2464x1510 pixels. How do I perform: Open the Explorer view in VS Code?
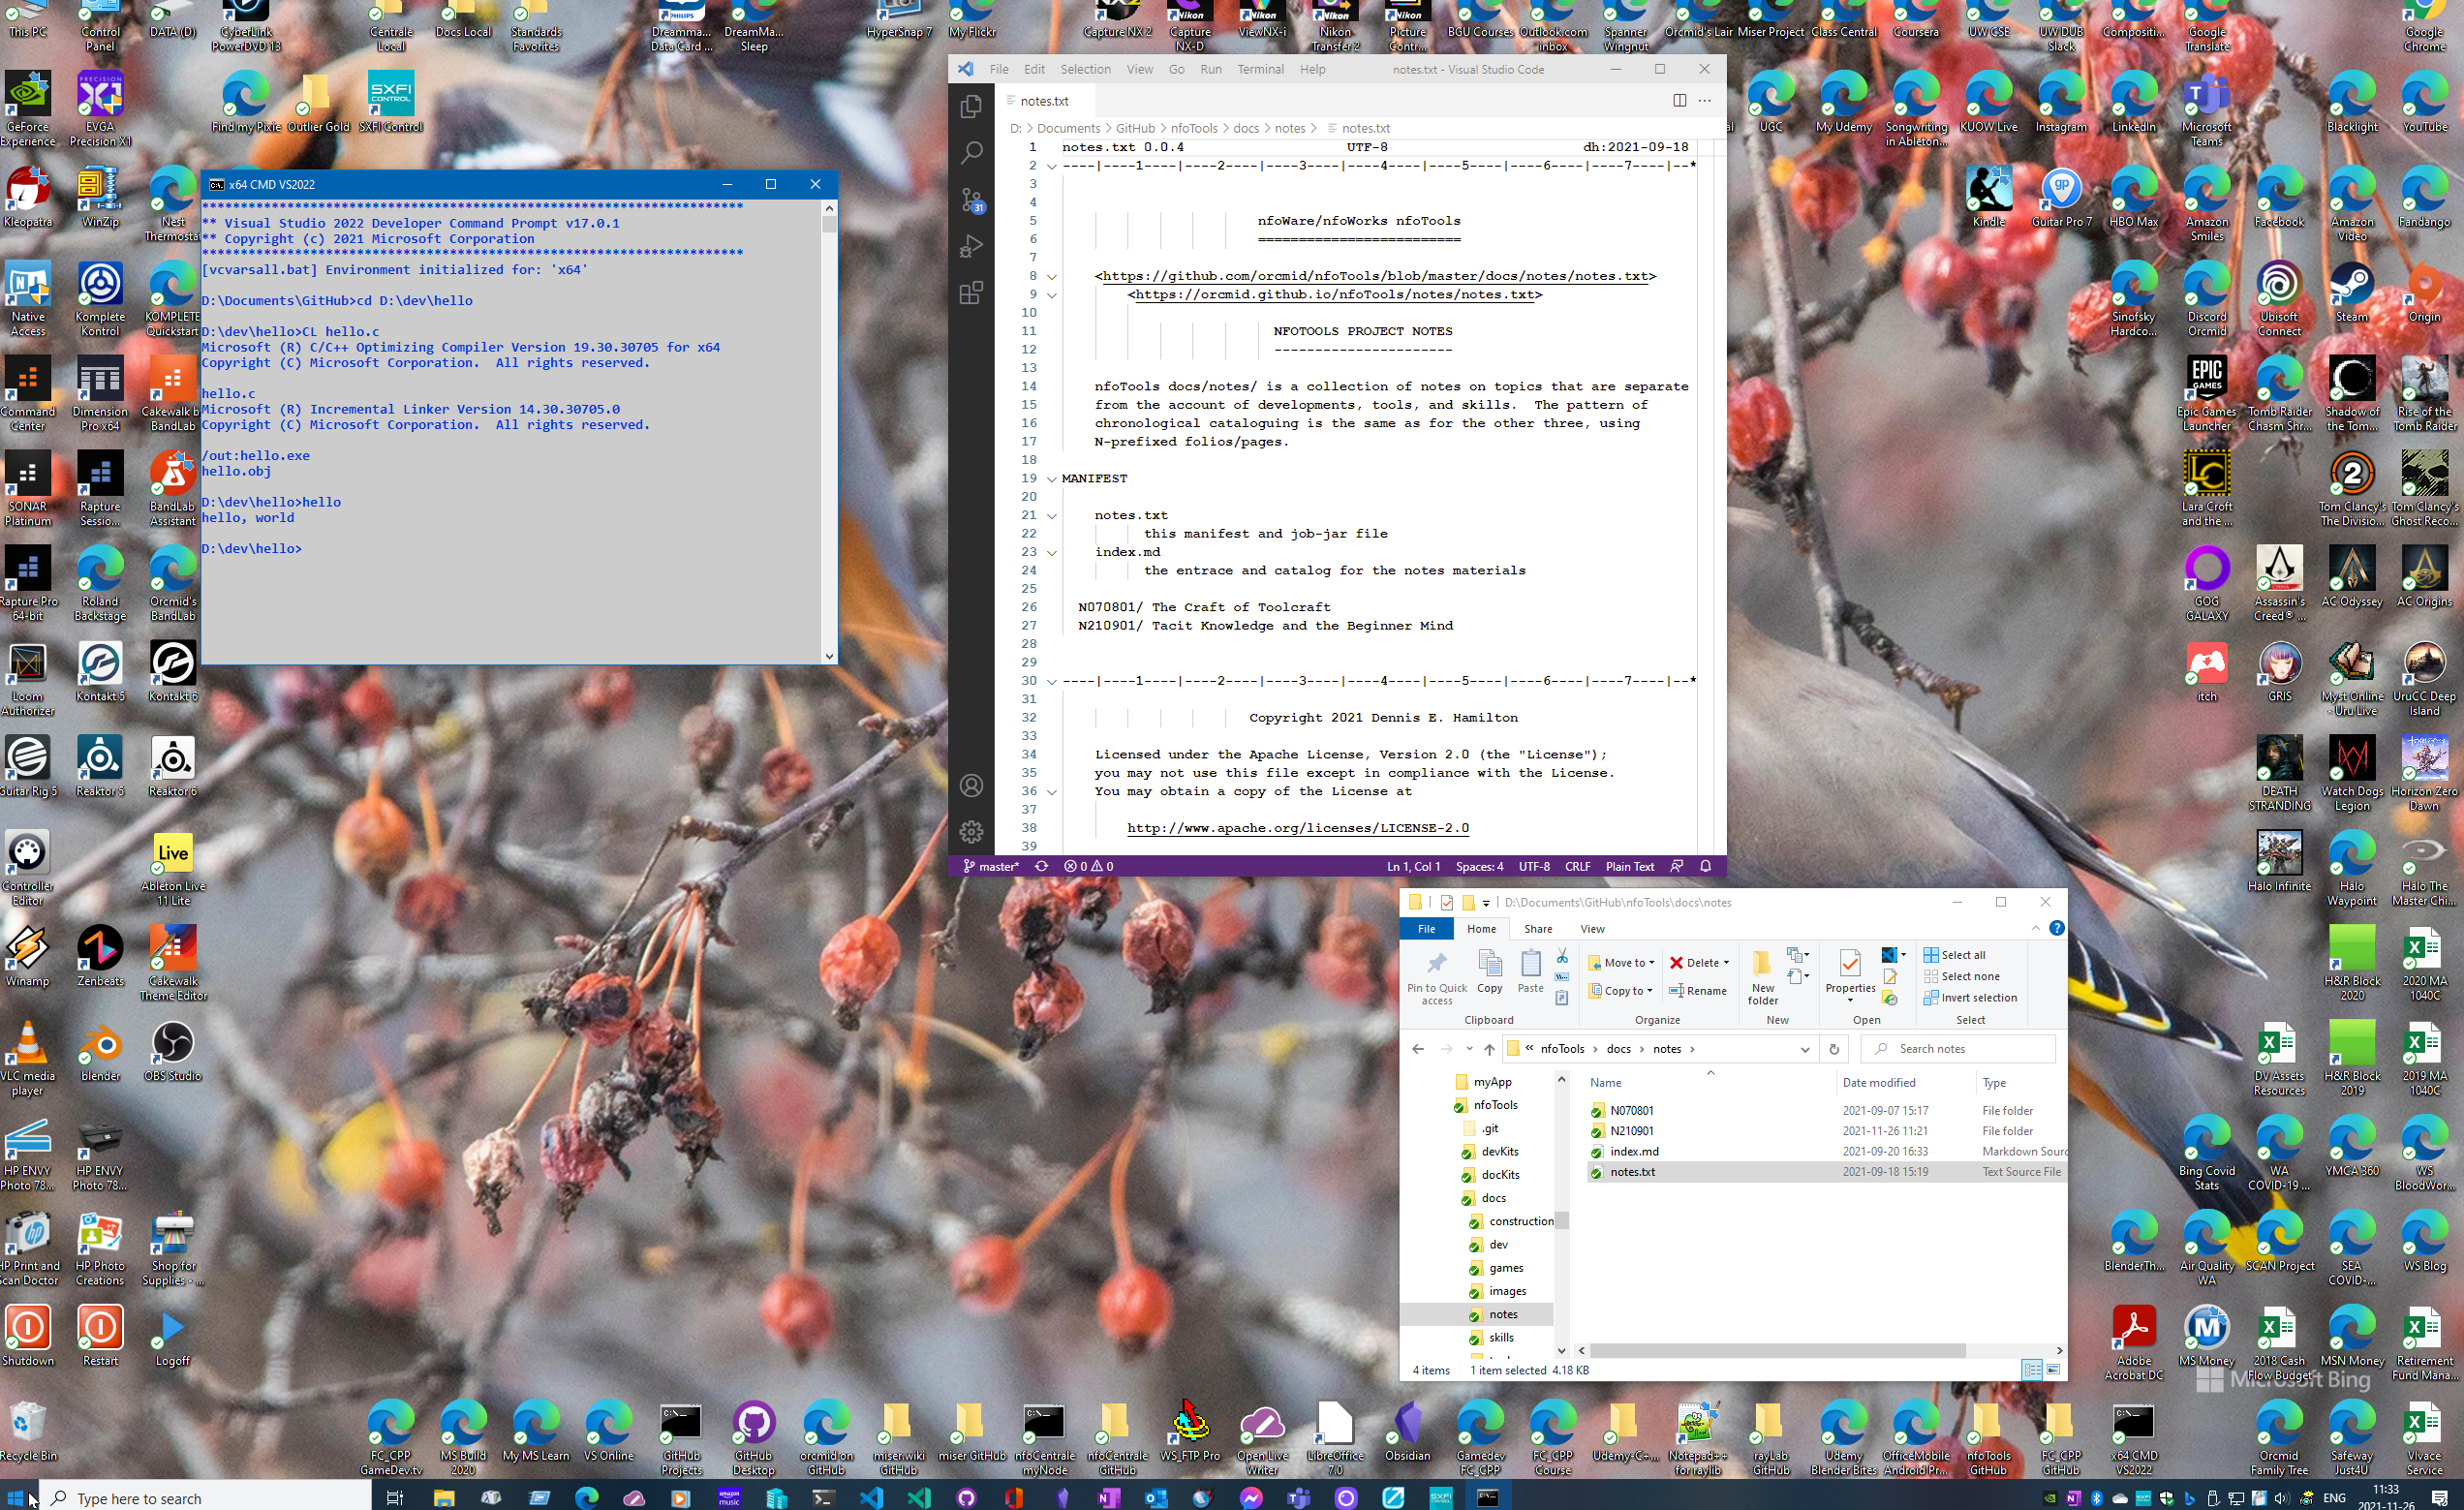click(971, 106)
